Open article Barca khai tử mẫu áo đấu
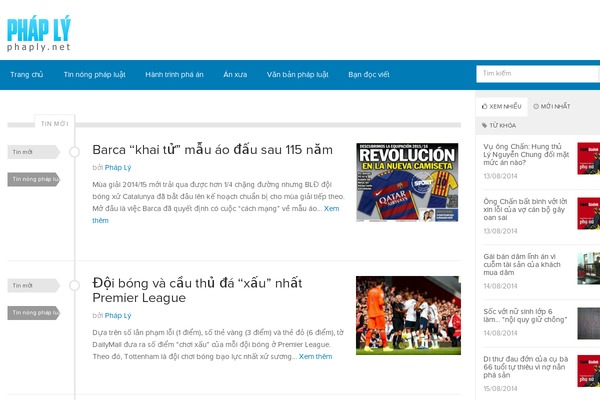Screen dimensions: 600x400 click(x=212, y=150)
